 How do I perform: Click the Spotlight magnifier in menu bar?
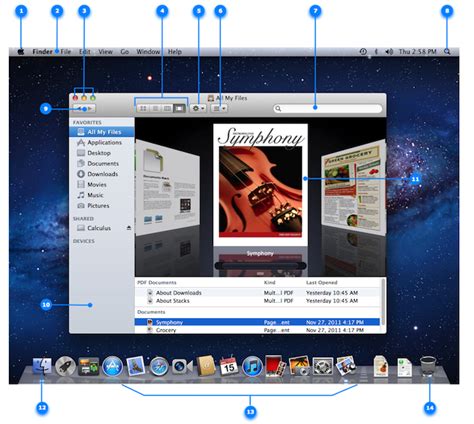(447, 52)
